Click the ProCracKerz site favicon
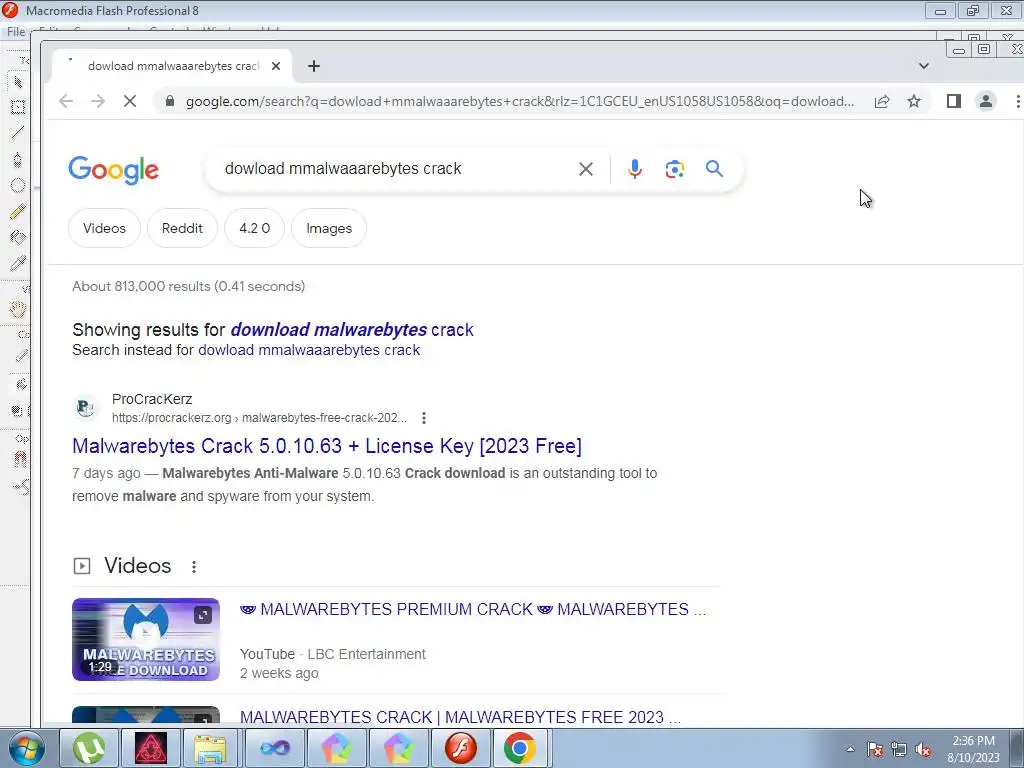This screenshot has width=1024, height=768. 85,408
